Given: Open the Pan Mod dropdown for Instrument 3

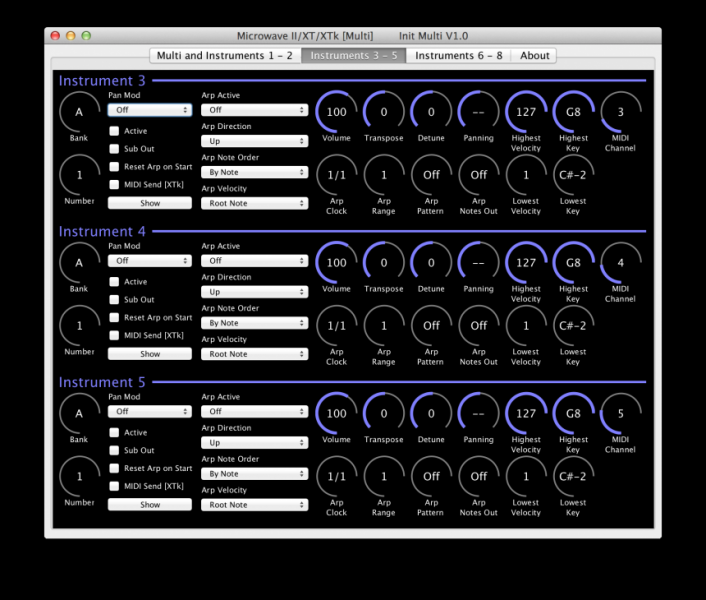Looking at the screenshot, I should [x=149, y=110].
